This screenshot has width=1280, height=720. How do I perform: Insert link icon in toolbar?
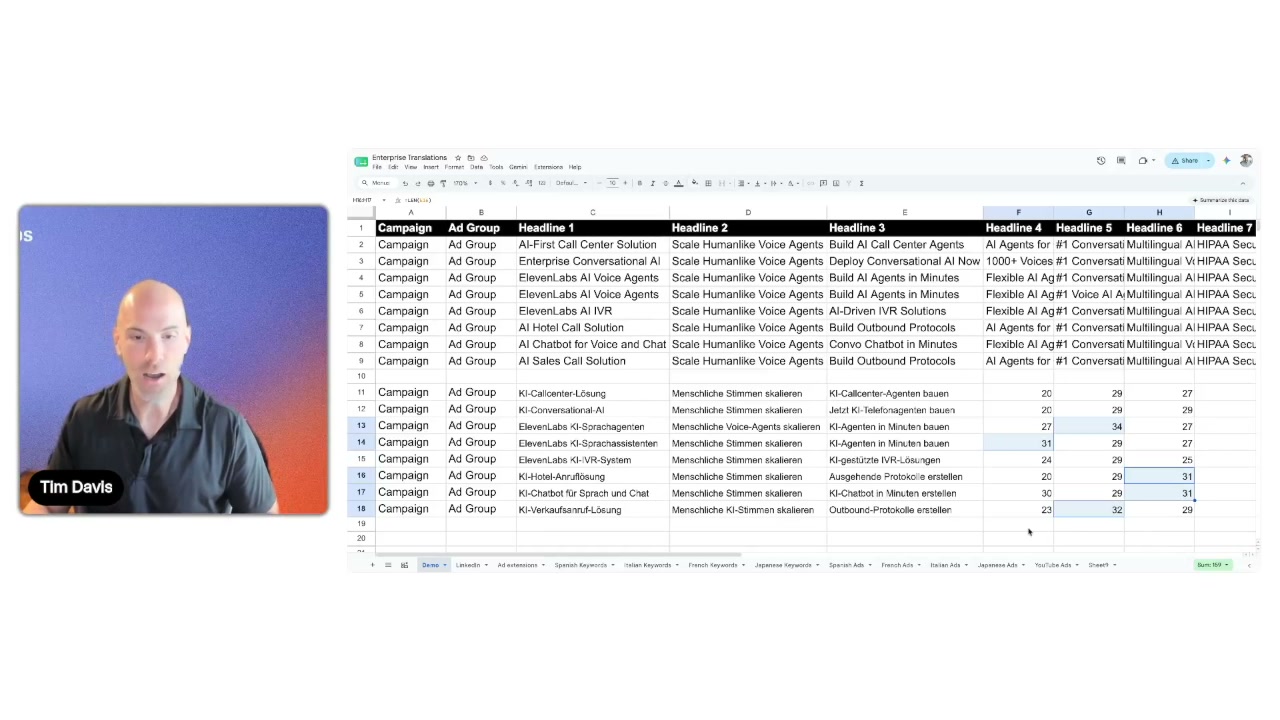tap(811, 183)
